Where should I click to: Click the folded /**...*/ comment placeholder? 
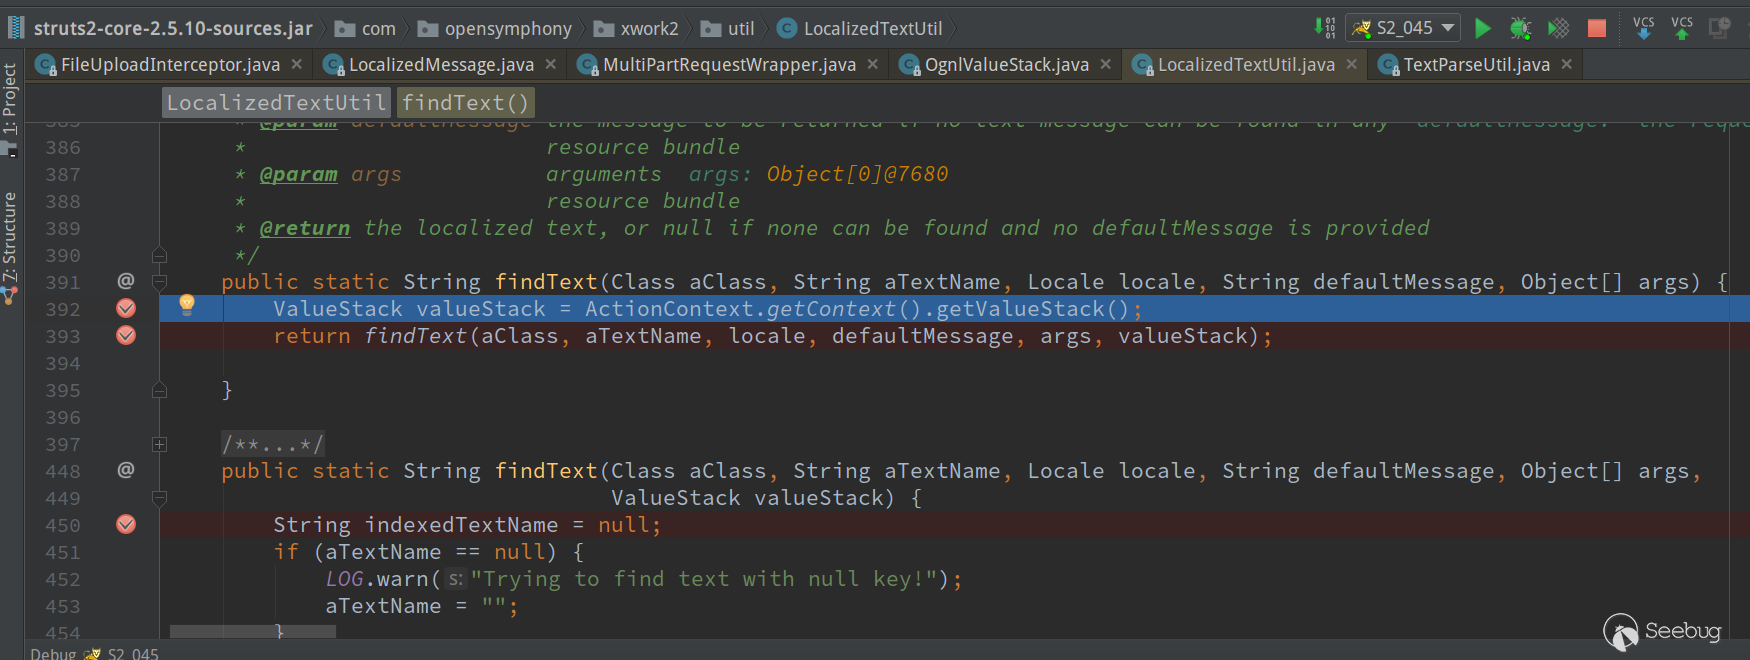[273, 444]
